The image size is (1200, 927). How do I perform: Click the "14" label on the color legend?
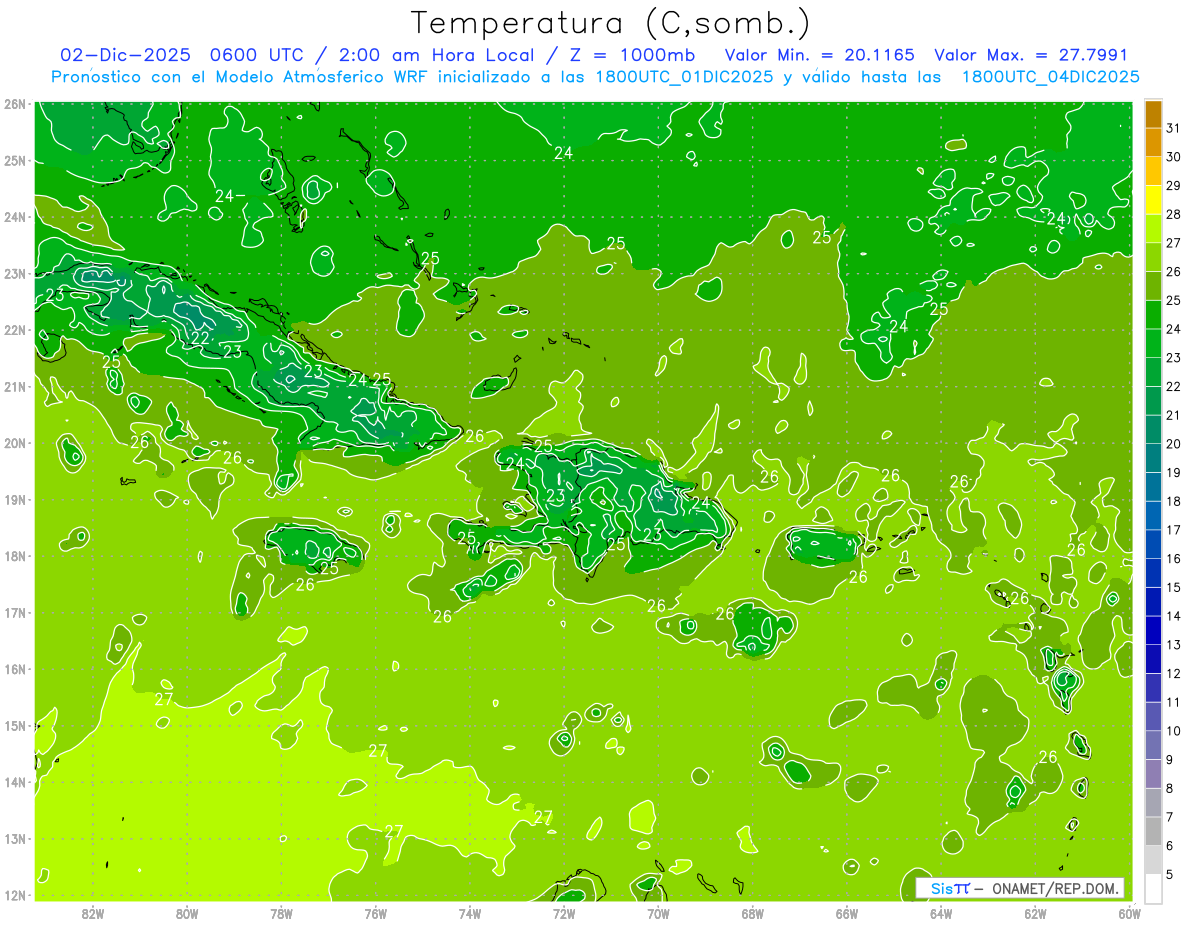click(x=1174, y=616)
